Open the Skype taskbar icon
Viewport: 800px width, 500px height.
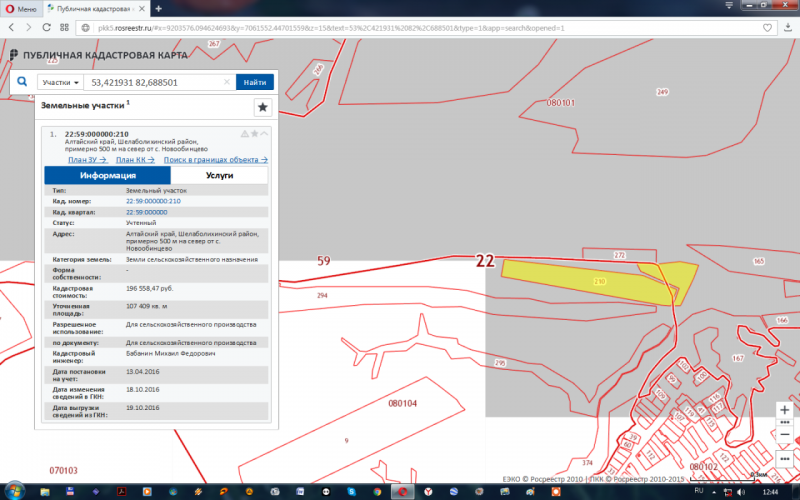click(352, 492)
